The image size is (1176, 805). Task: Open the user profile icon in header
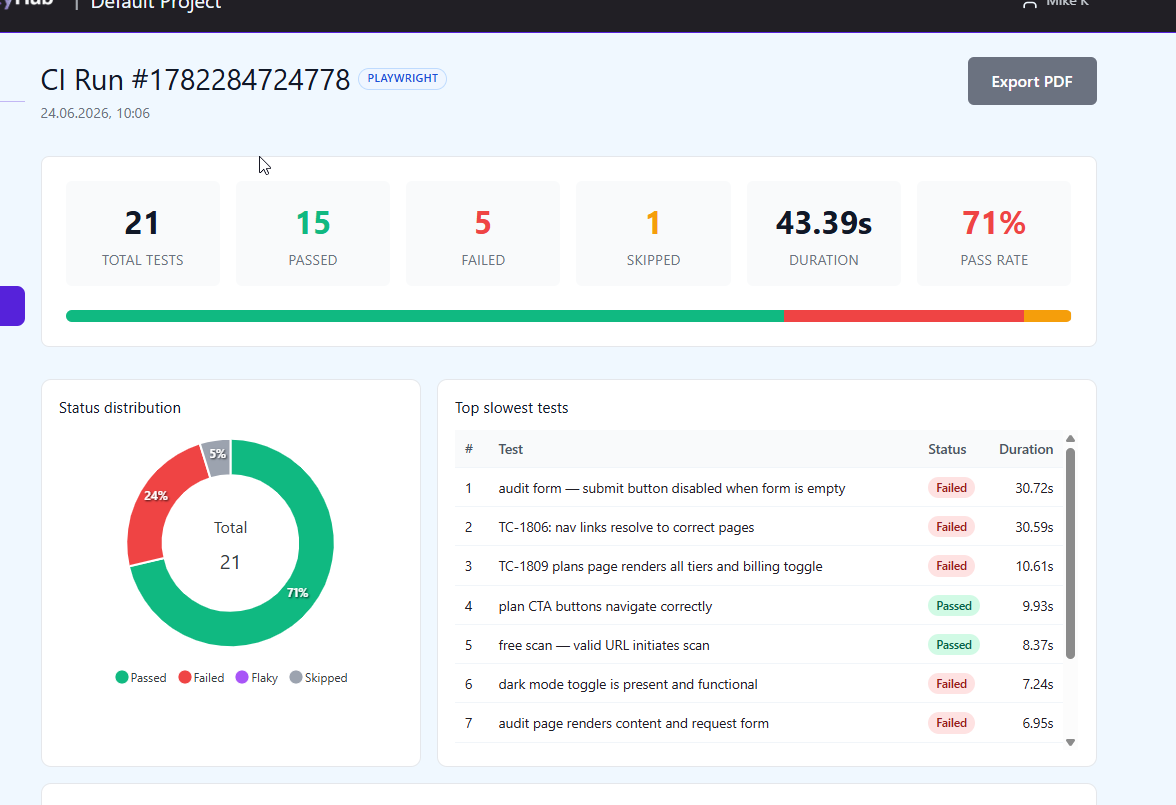point(1030,4)
